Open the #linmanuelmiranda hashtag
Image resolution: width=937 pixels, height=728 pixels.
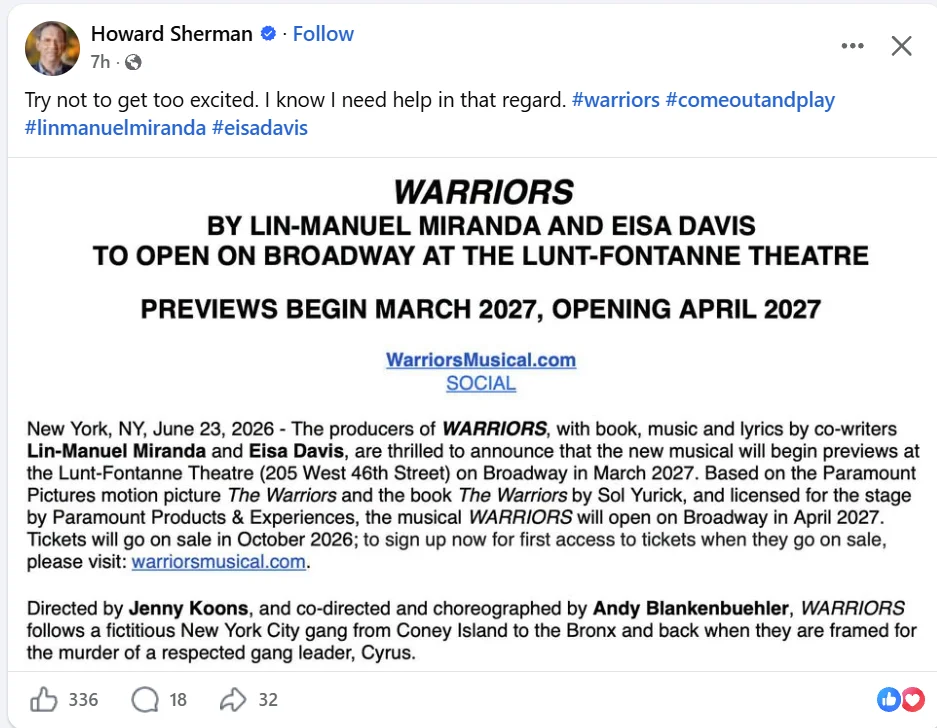click(115, 127)
